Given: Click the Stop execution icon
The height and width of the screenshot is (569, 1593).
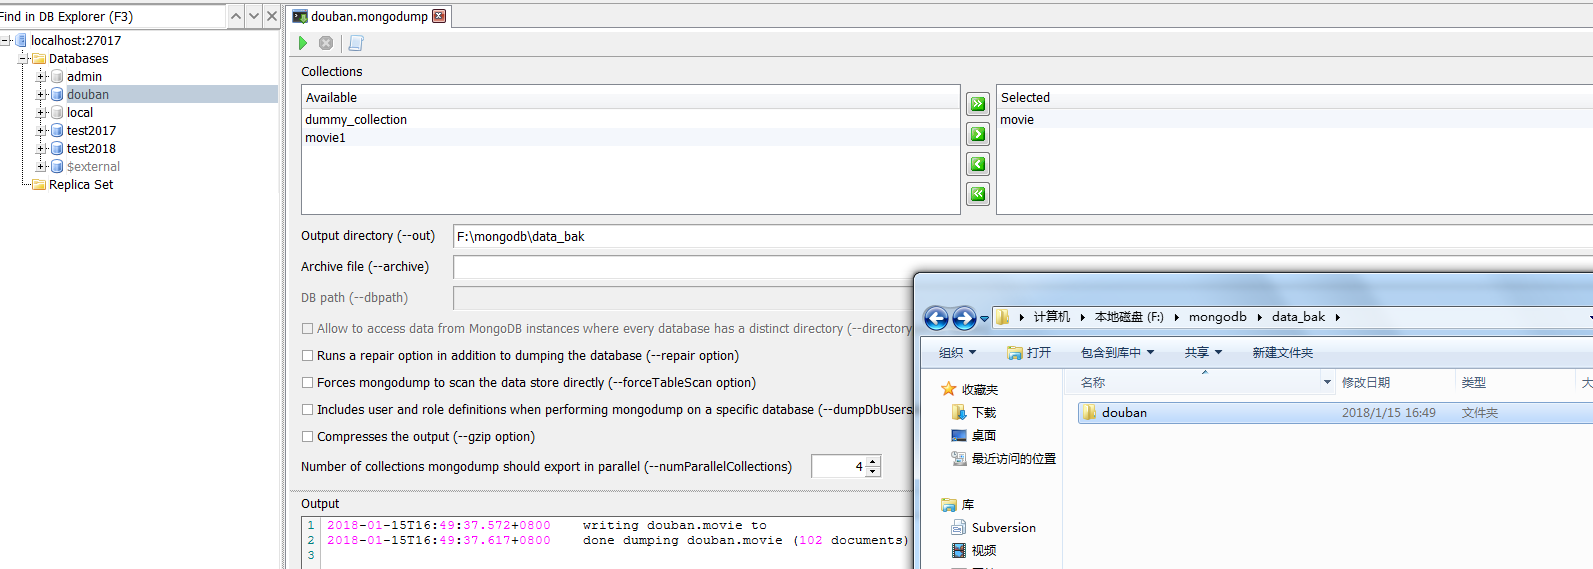Looking at the screenshot, I should coord(326,43).
